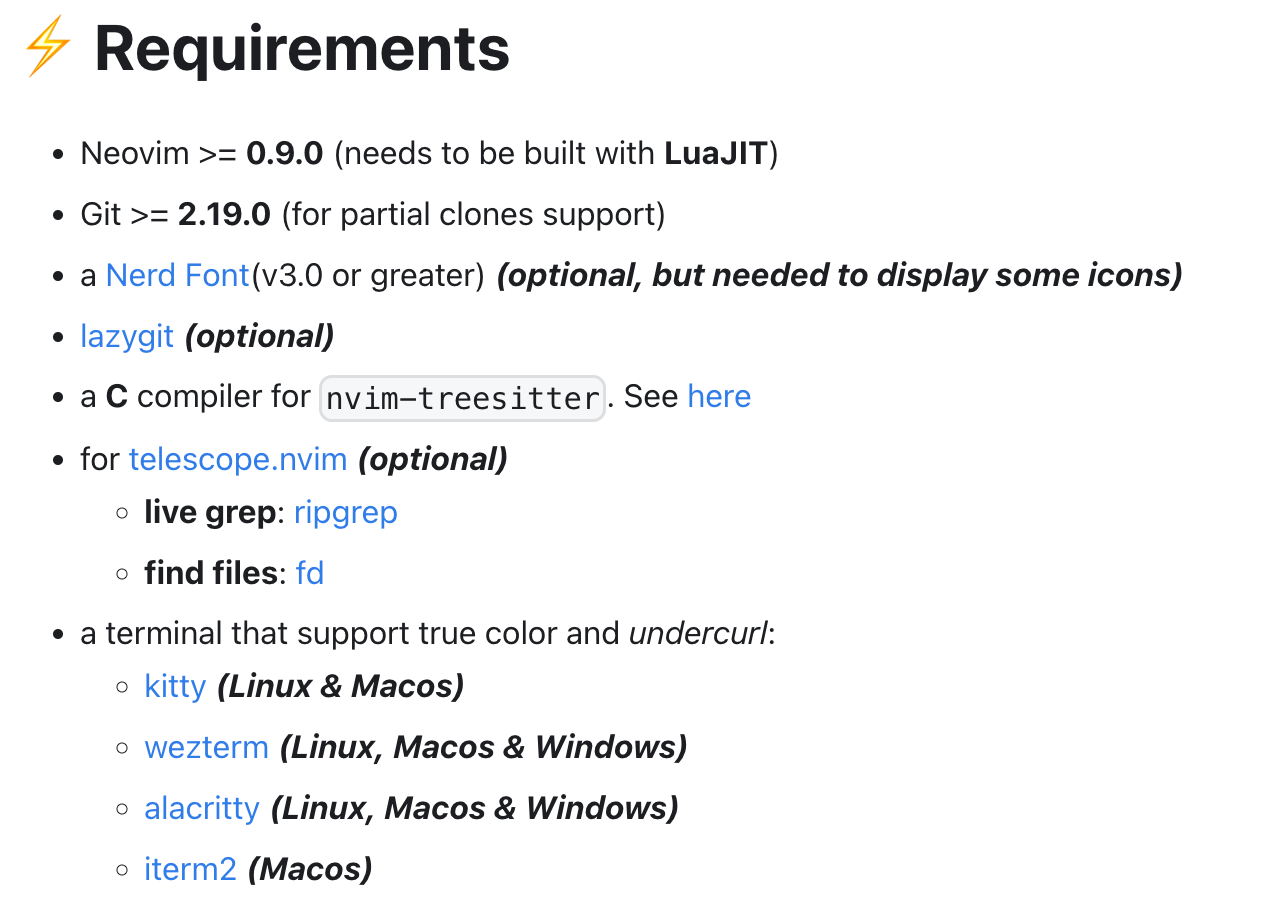This screenshot has width=1262, height=912.
Task: Click the Requirements heading
Action: tap(302, 49)
